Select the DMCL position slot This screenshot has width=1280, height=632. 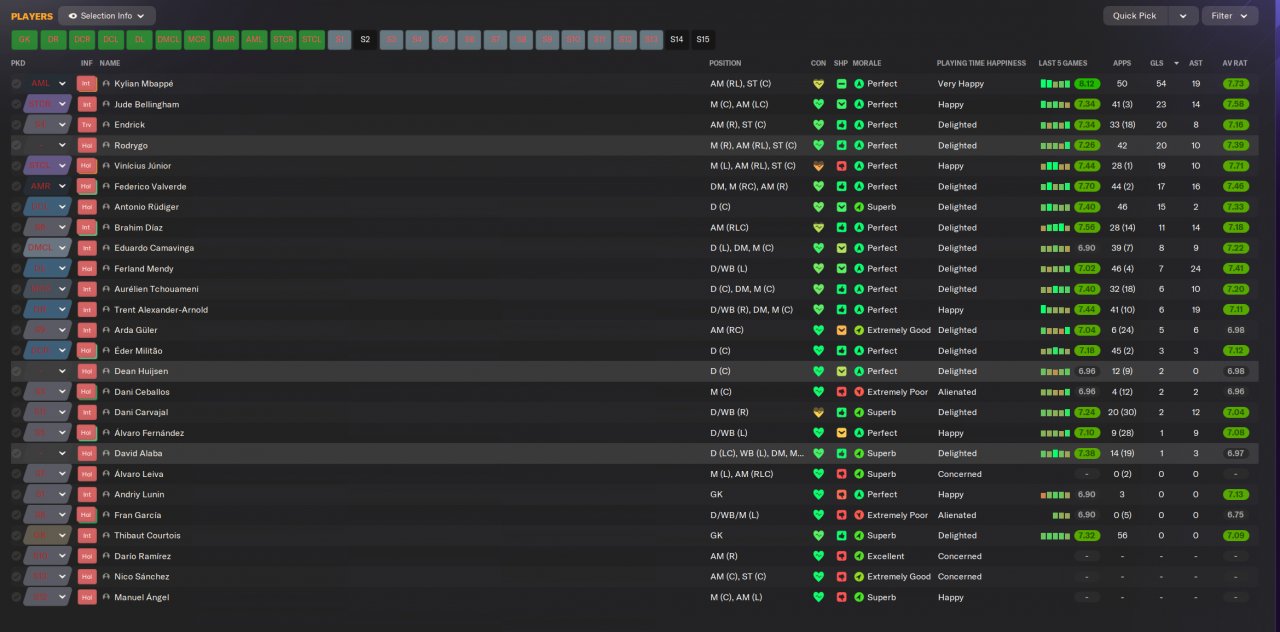pos(169,40)
